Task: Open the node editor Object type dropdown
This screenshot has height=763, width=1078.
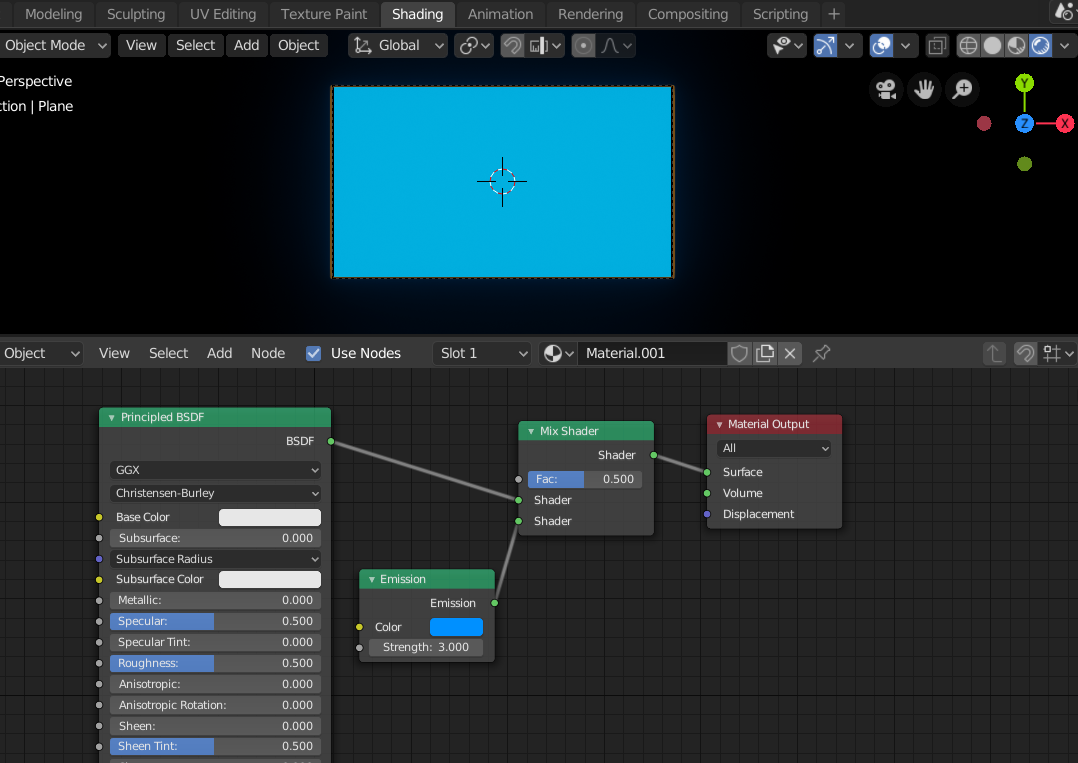Action: (x=41, y=353)
